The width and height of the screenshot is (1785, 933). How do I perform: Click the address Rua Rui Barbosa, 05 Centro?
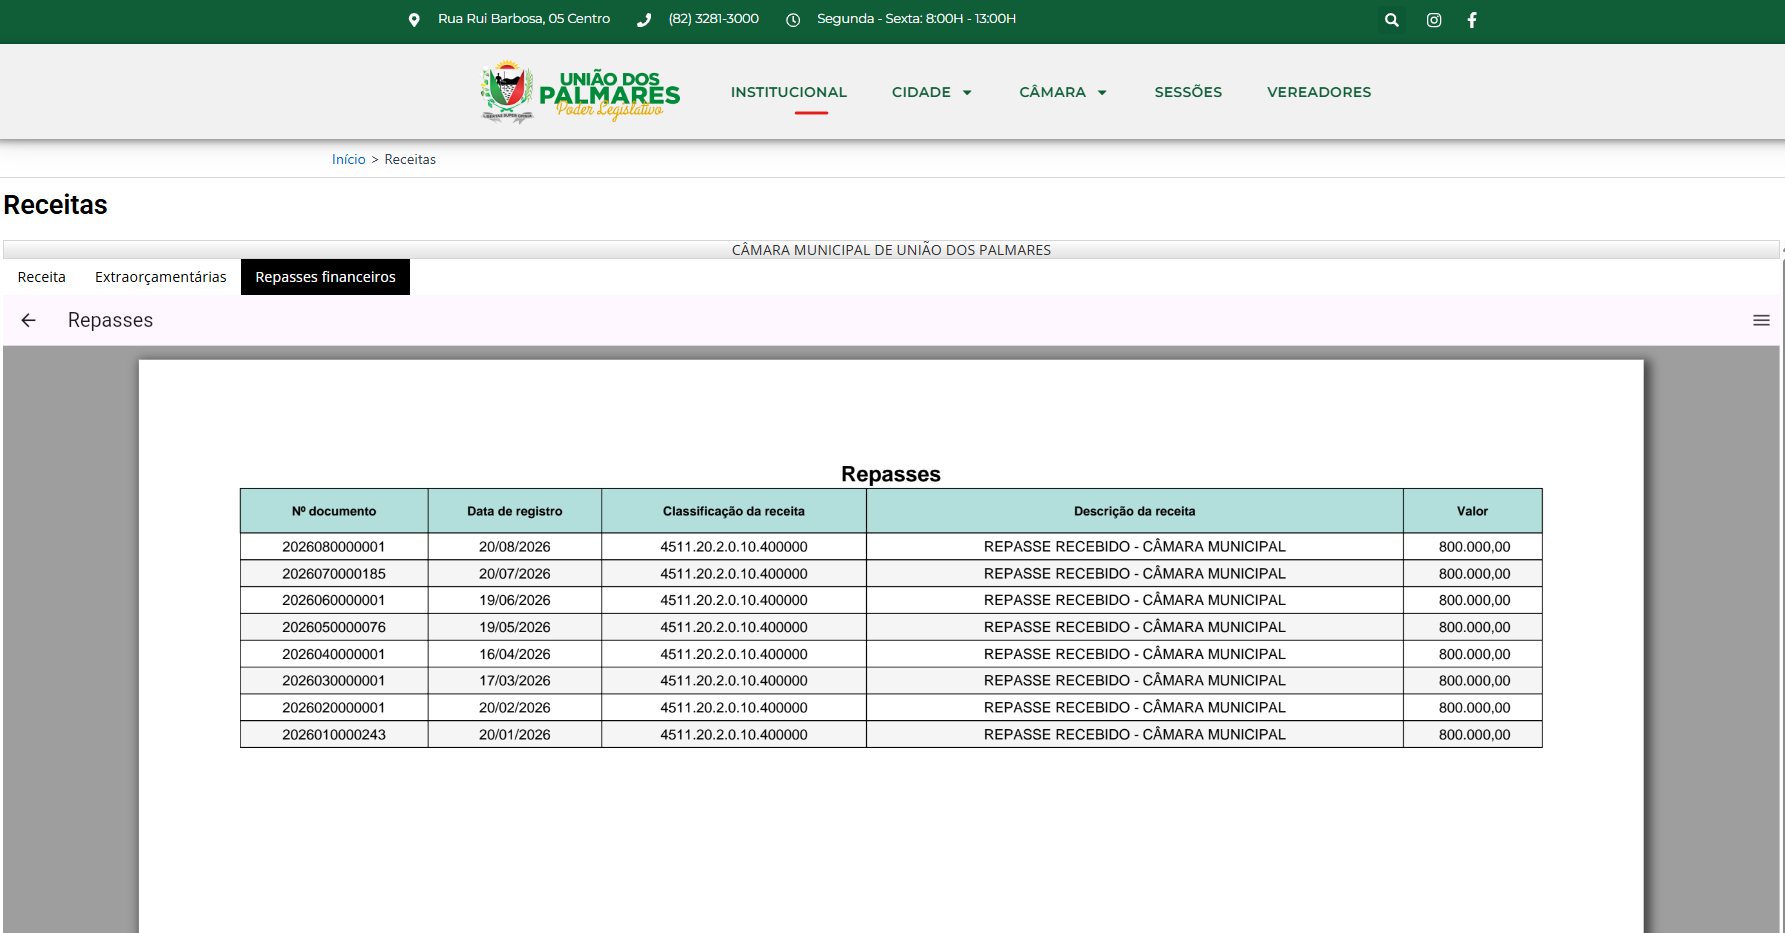(x=524, y=19)
